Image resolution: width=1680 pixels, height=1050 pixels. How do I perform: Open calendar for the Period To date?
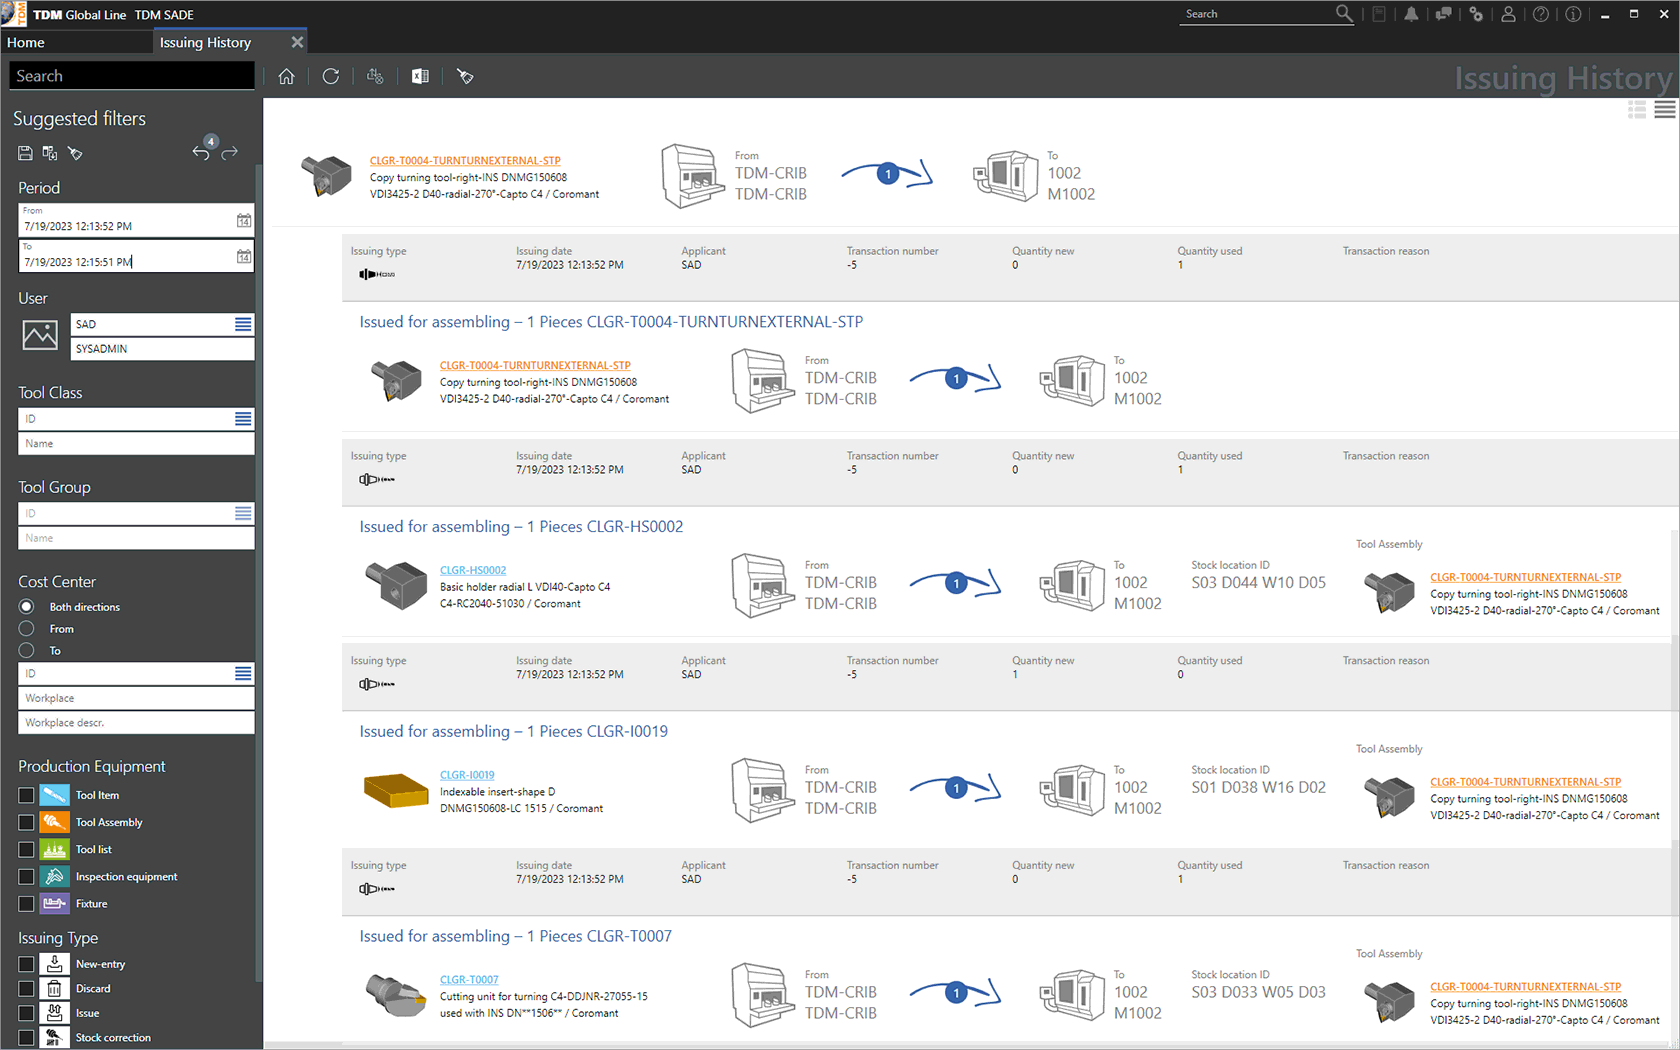coord(243,256)
